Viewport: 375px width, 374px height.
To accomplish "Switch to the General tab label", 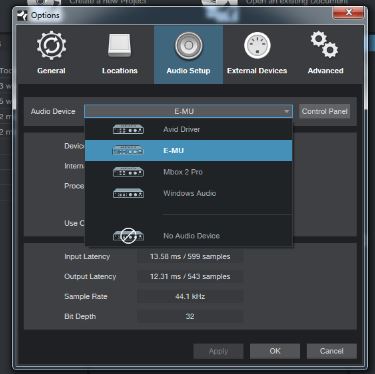I will pyautogui.click(x=51, y=71).
